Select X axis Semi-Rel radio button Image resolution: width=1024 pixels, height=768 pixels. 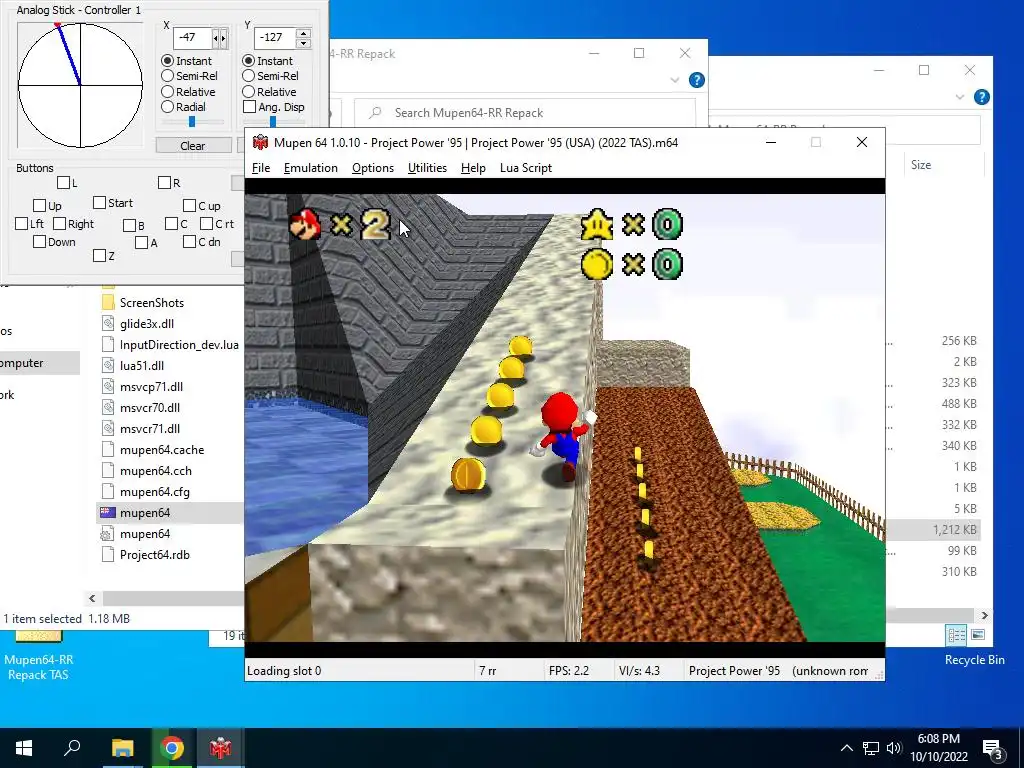click(x=168, y=76)
